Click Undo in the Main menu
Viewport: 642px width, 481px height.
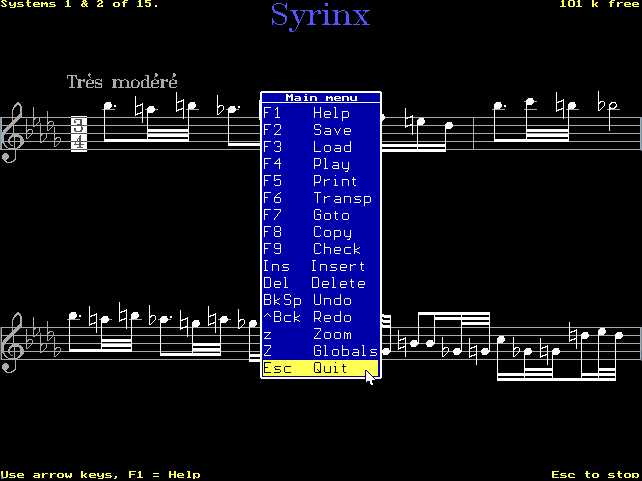[320, 300]
